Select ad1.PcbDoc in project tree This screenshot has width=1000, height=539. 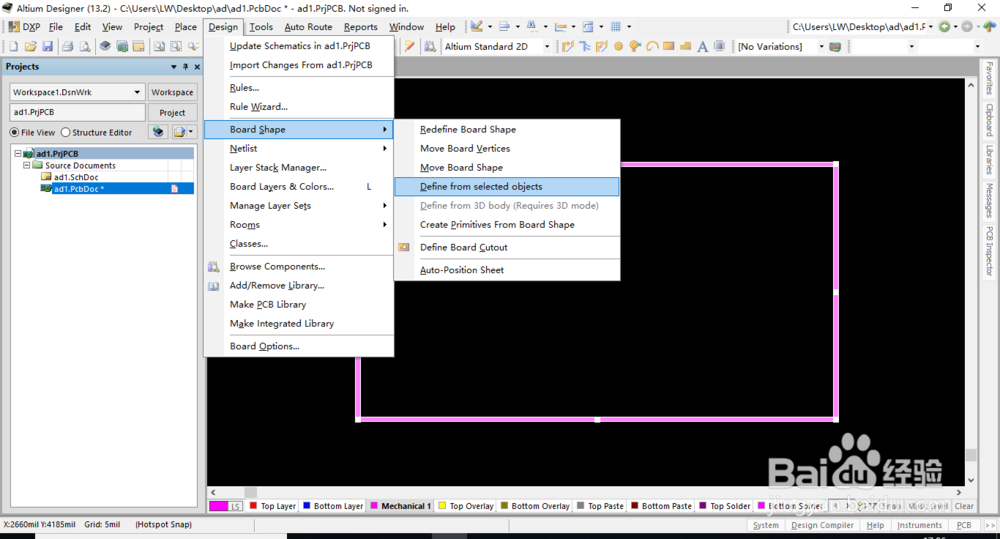78,189
